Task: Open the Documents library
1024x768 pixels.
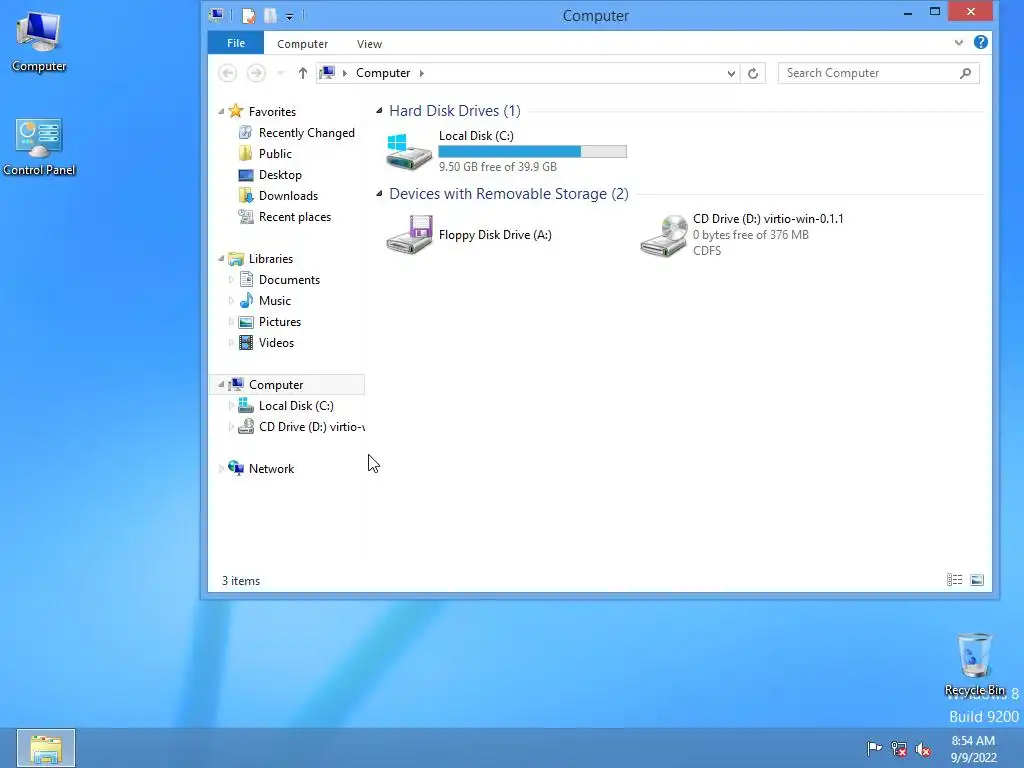Action: tap(289, 280)
